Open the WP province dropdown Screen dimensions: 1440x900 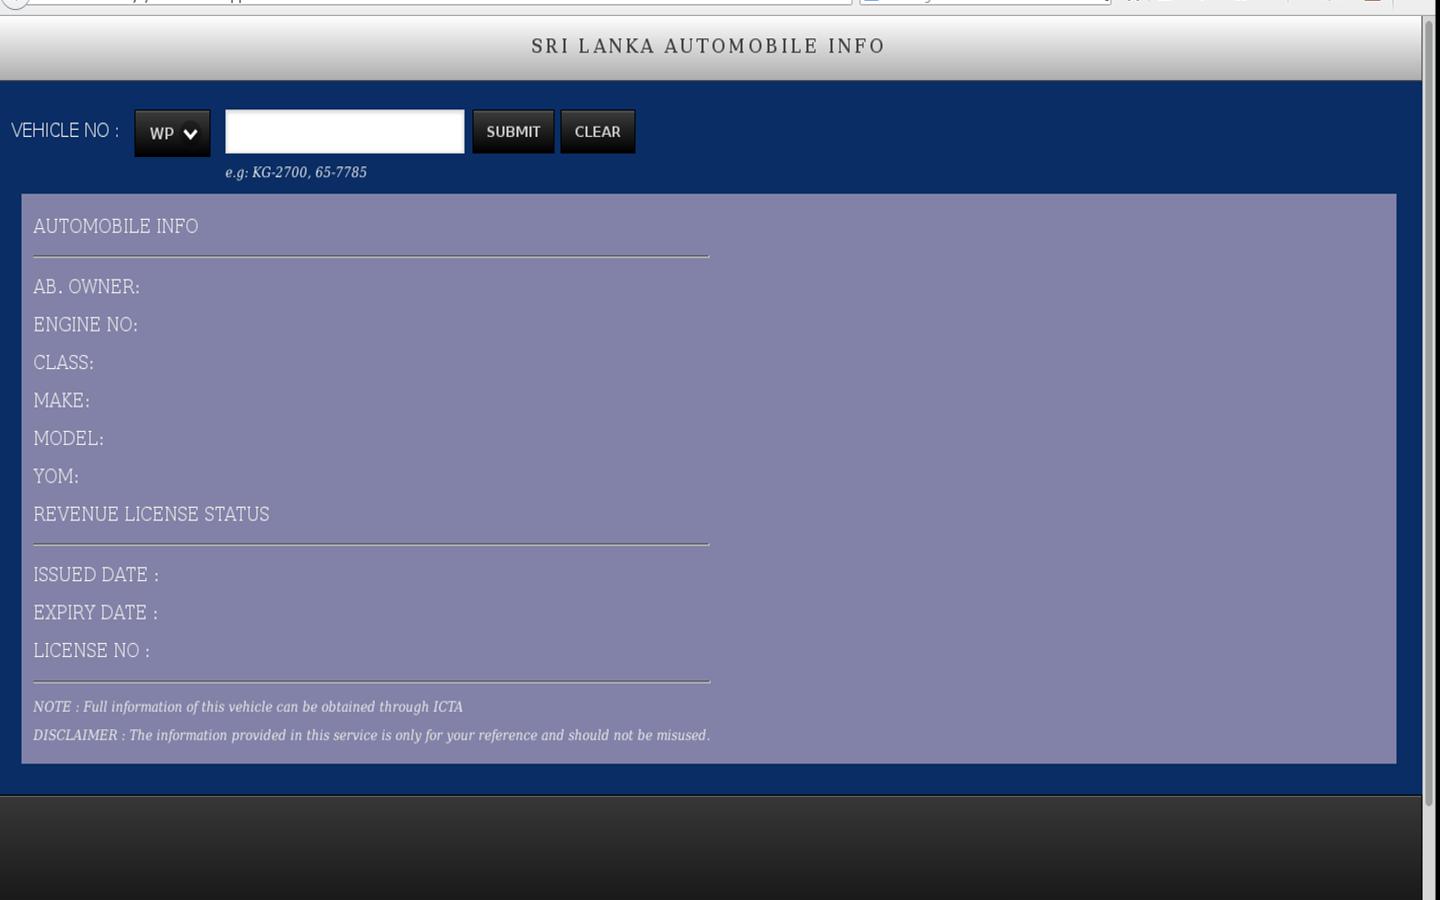172,133
